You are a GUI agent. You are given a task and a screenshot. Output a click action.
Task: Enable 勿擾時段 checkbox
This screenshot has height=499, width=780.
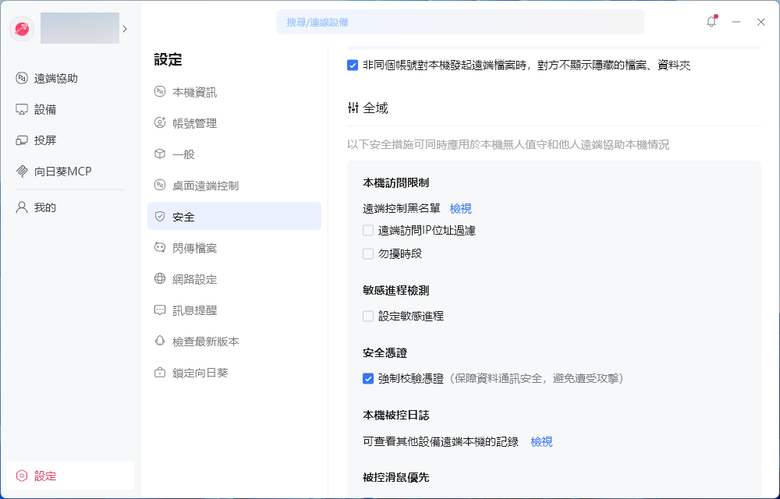368,254
